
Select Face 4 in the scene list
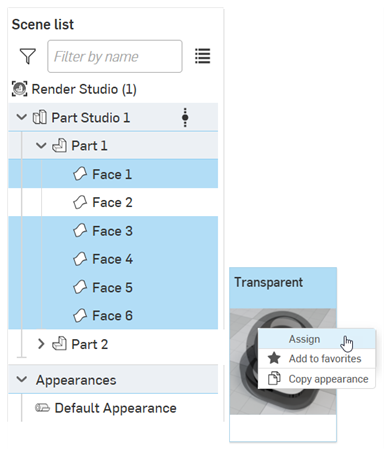[113, 259]
